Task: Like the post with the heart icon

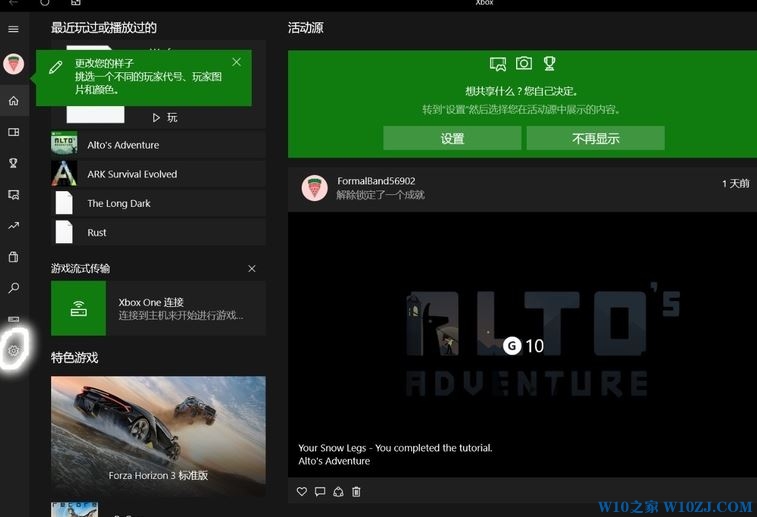Action: coord(302,491)
